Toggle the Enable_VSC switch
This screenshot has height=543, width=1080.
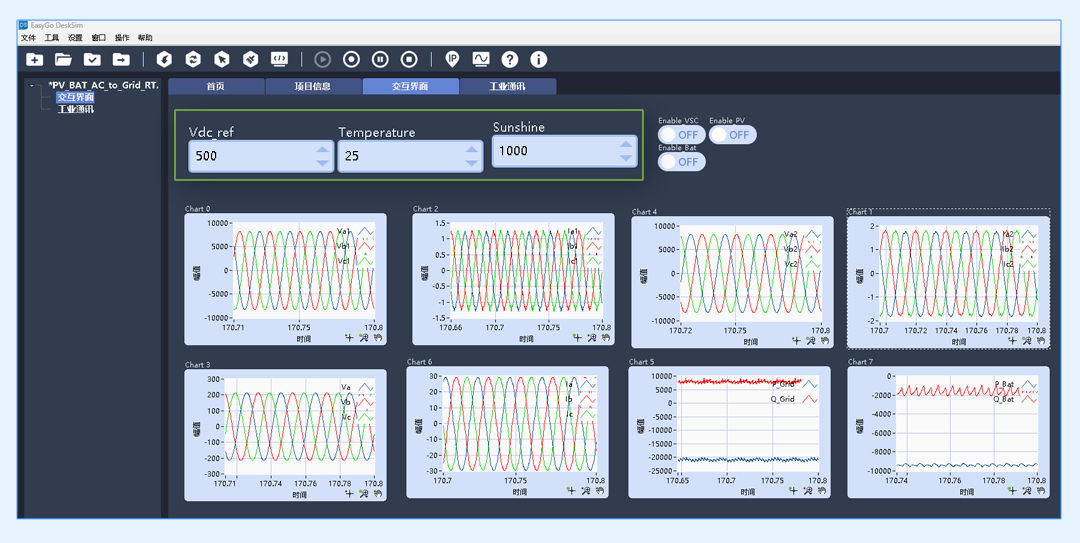tap(682, 135)
